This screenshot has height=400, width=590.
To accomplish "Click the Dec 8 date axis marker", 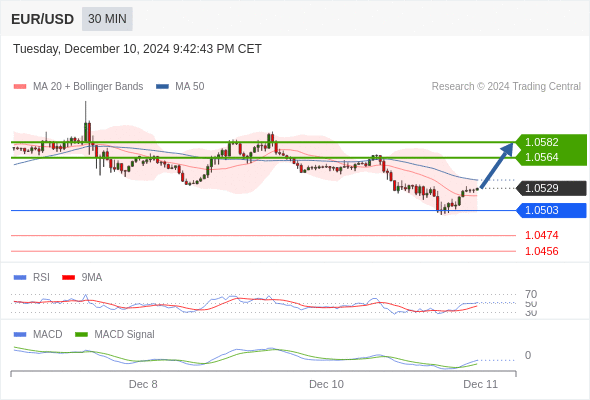I will (x=143, y=384).
